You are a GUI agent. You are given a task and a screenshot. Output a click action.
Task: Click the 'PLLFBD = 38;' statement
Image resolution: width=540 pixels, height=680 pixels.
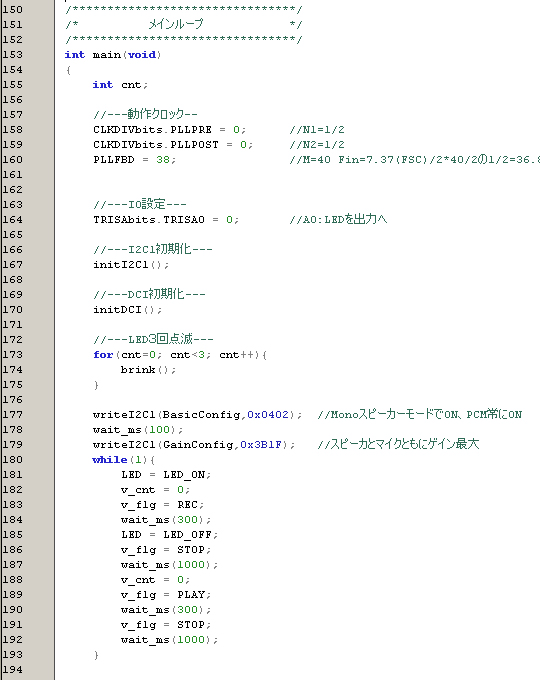coord(134,160)
